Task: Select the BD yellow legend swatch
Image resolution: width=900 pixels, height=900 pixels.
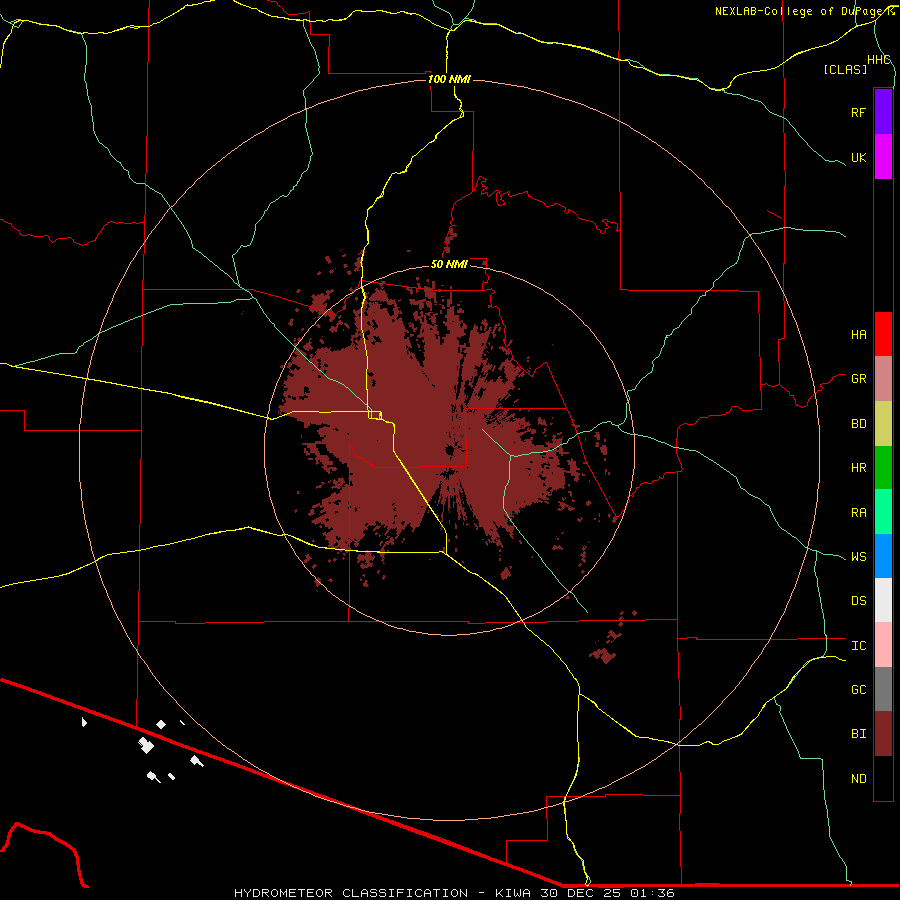Action: coord(883,424)
